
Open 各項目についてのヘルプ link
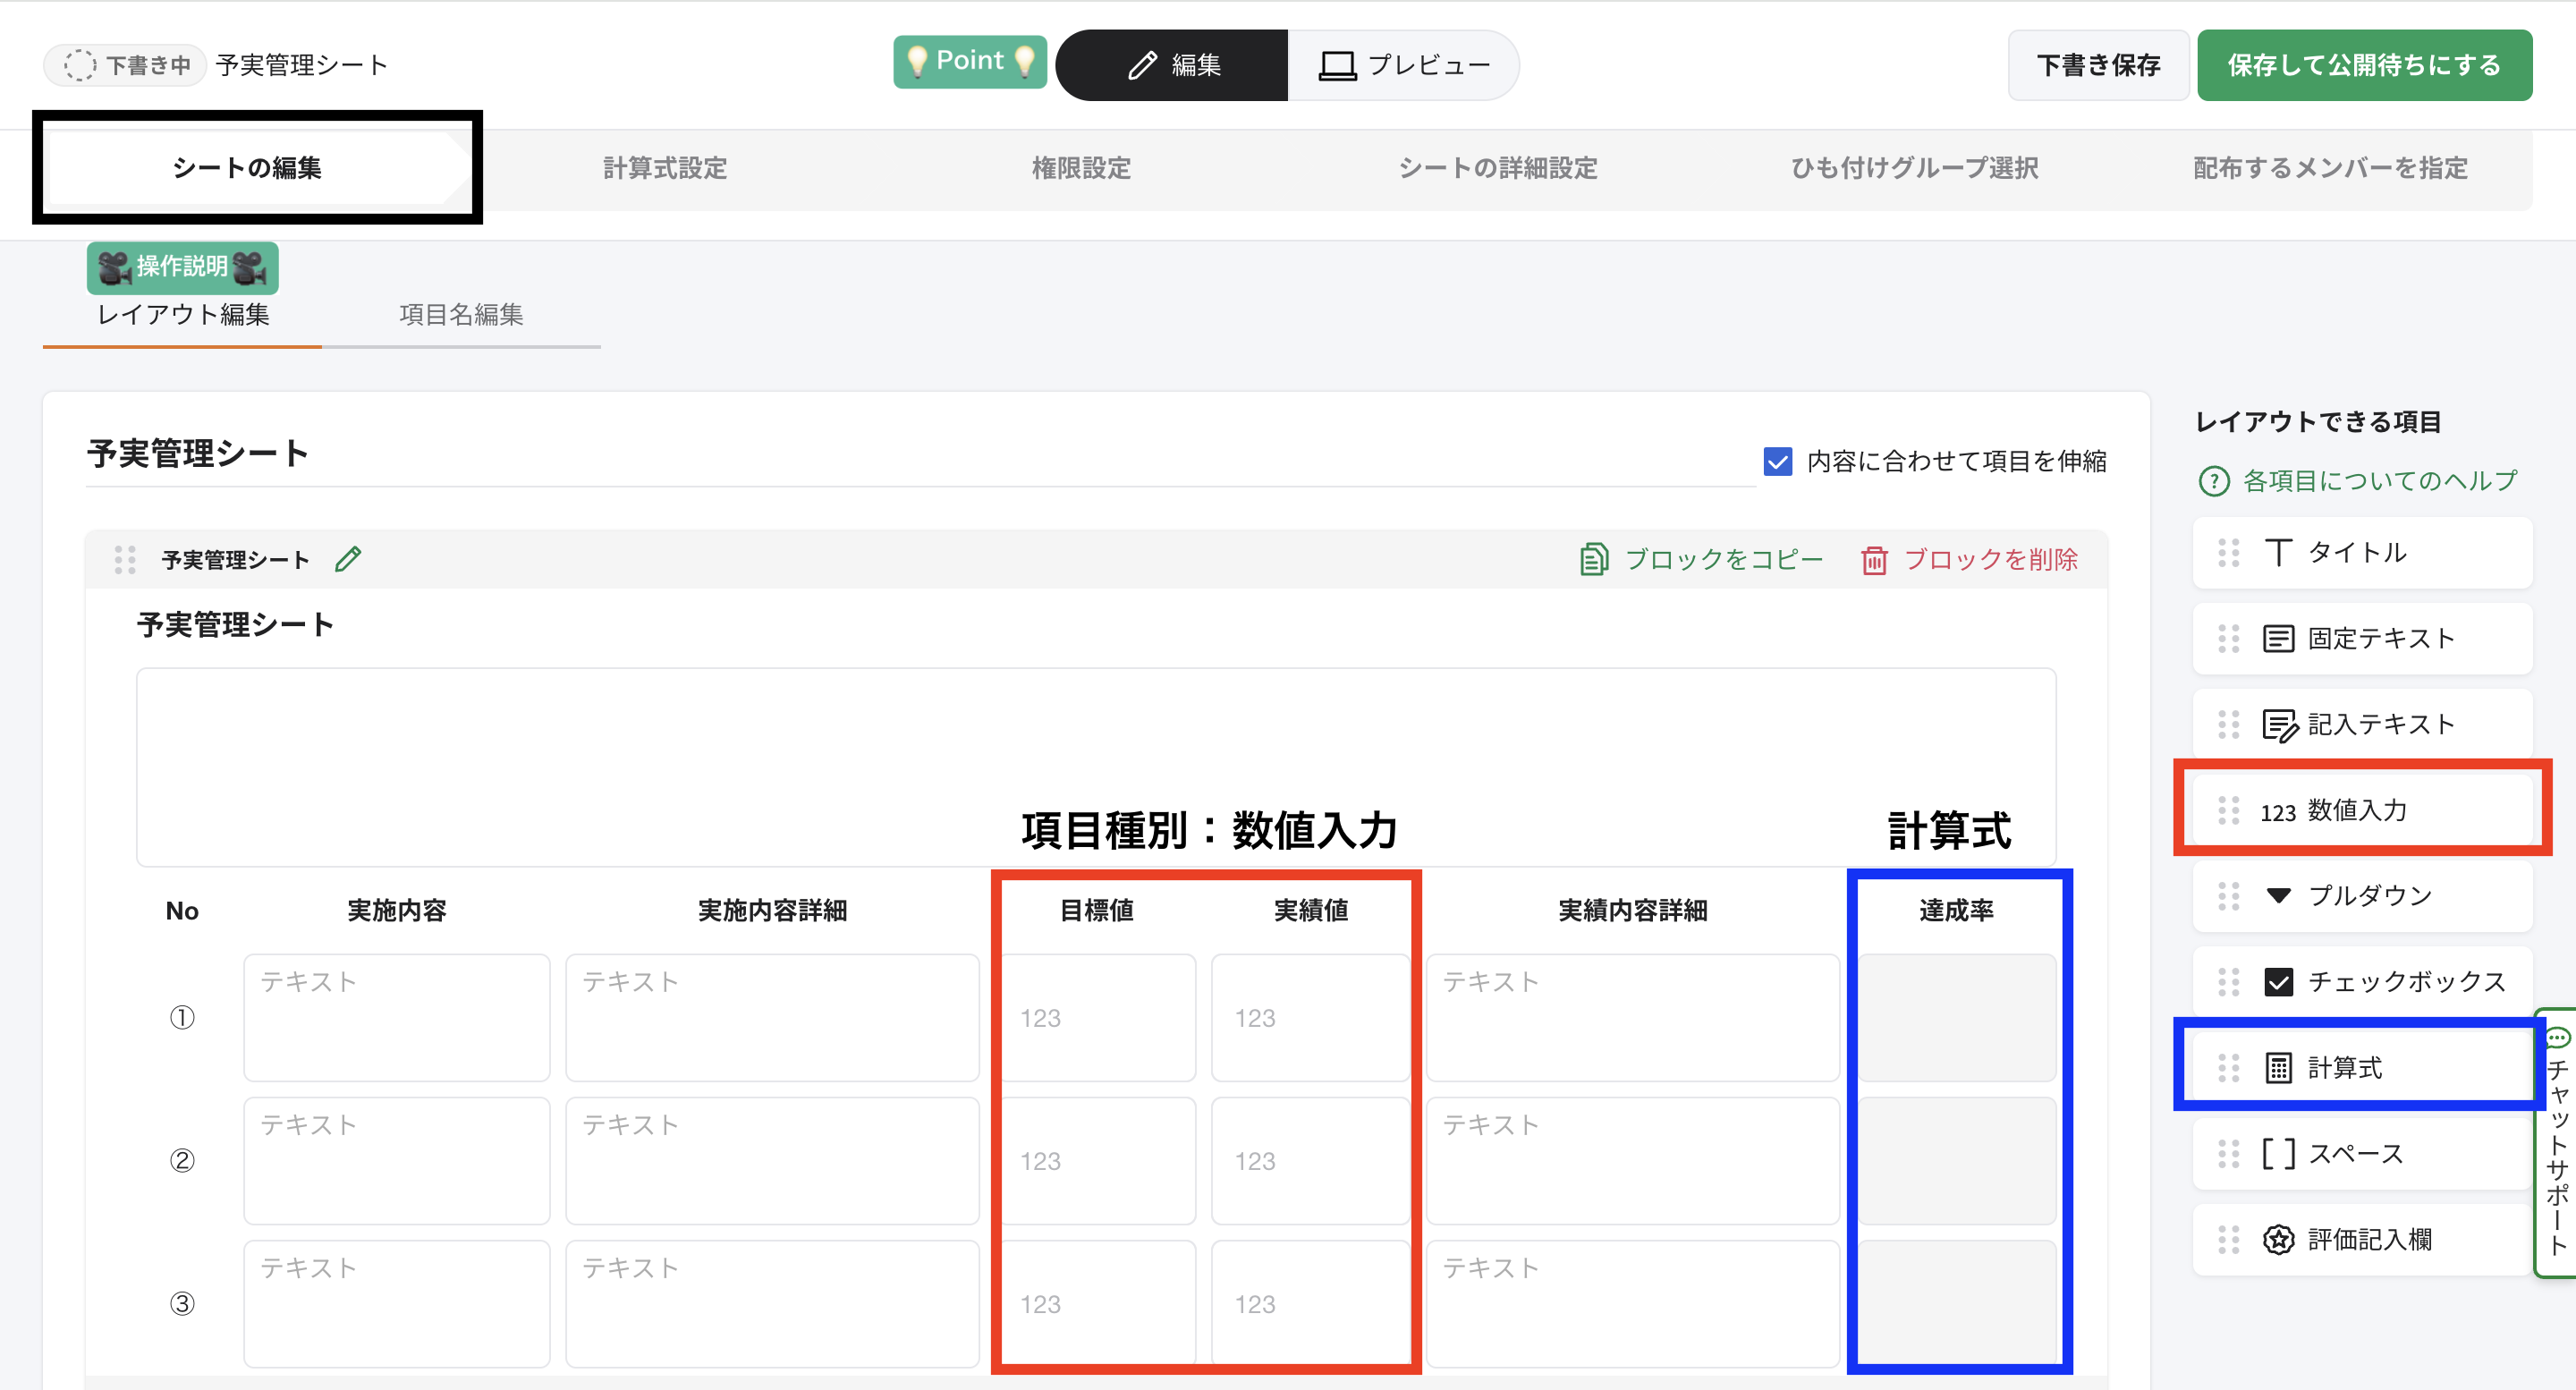pyautogui.click(x=2379, y=481)
